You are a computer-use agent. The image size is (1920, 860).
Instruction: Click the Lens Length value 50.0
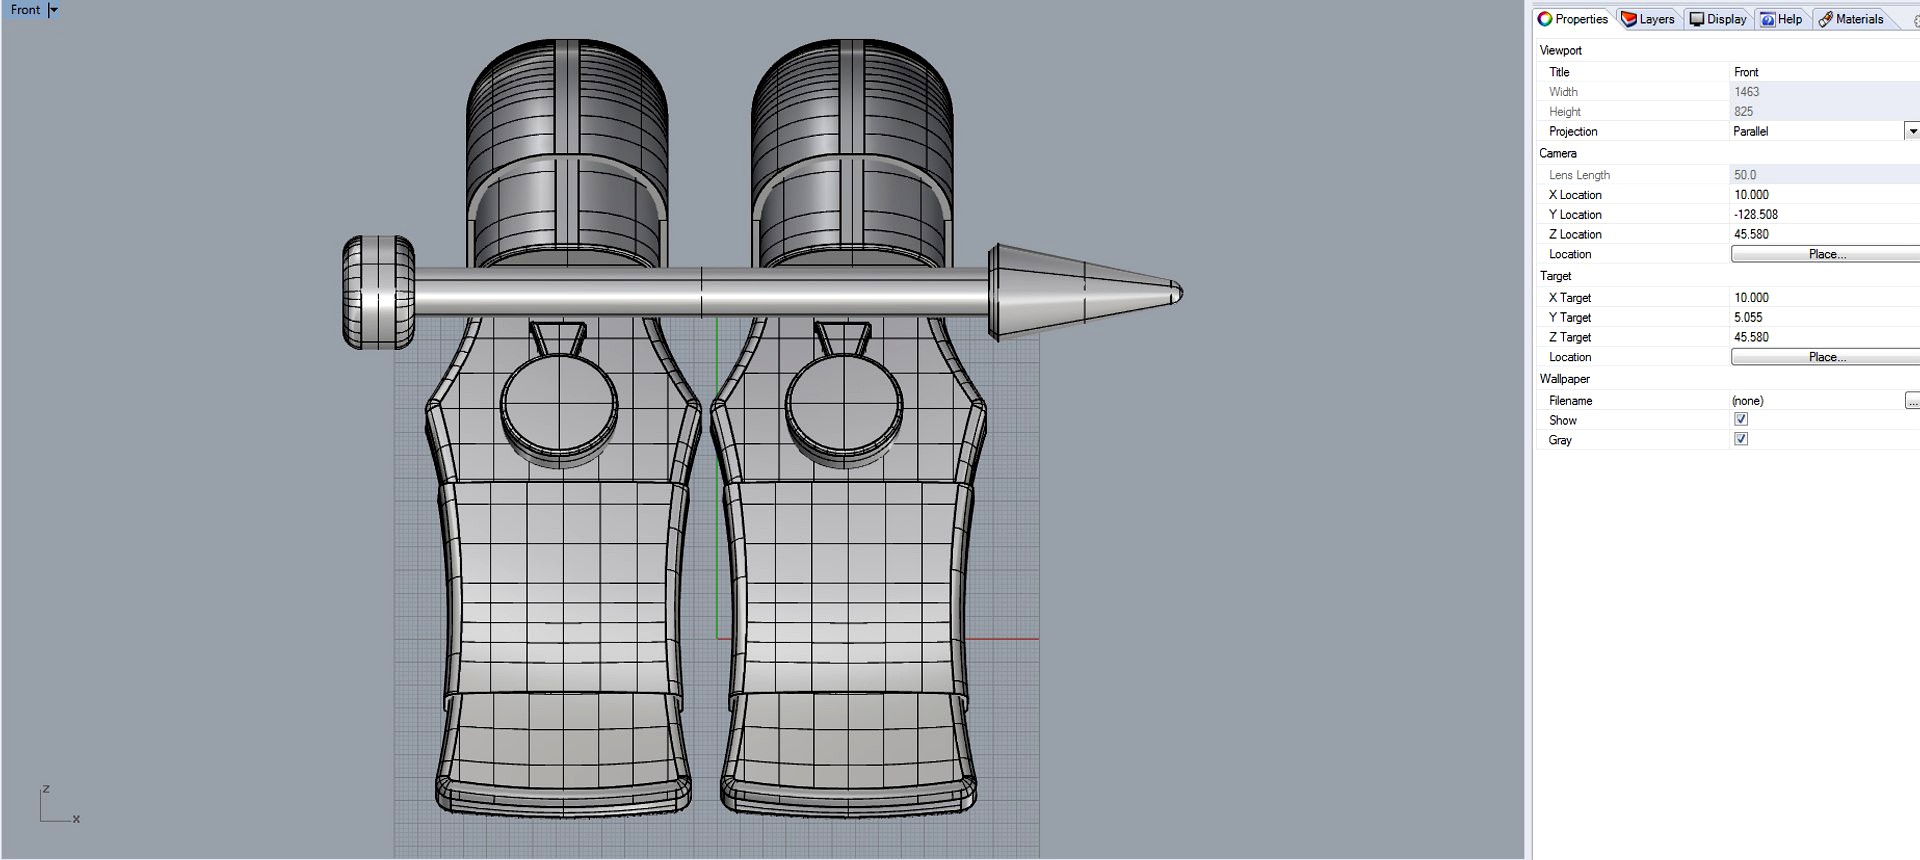tap(1824, 175)
